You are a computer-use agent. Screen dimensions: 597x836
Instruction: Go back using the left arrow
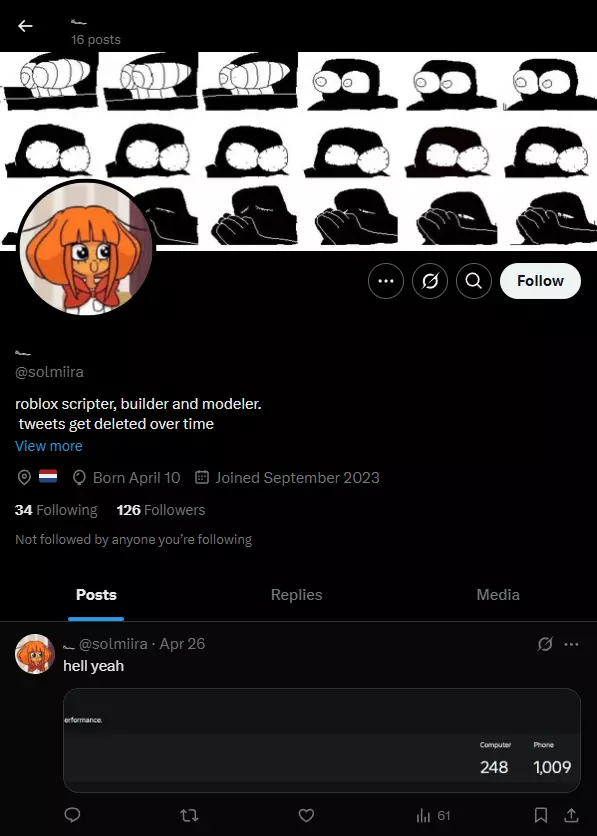25,26
